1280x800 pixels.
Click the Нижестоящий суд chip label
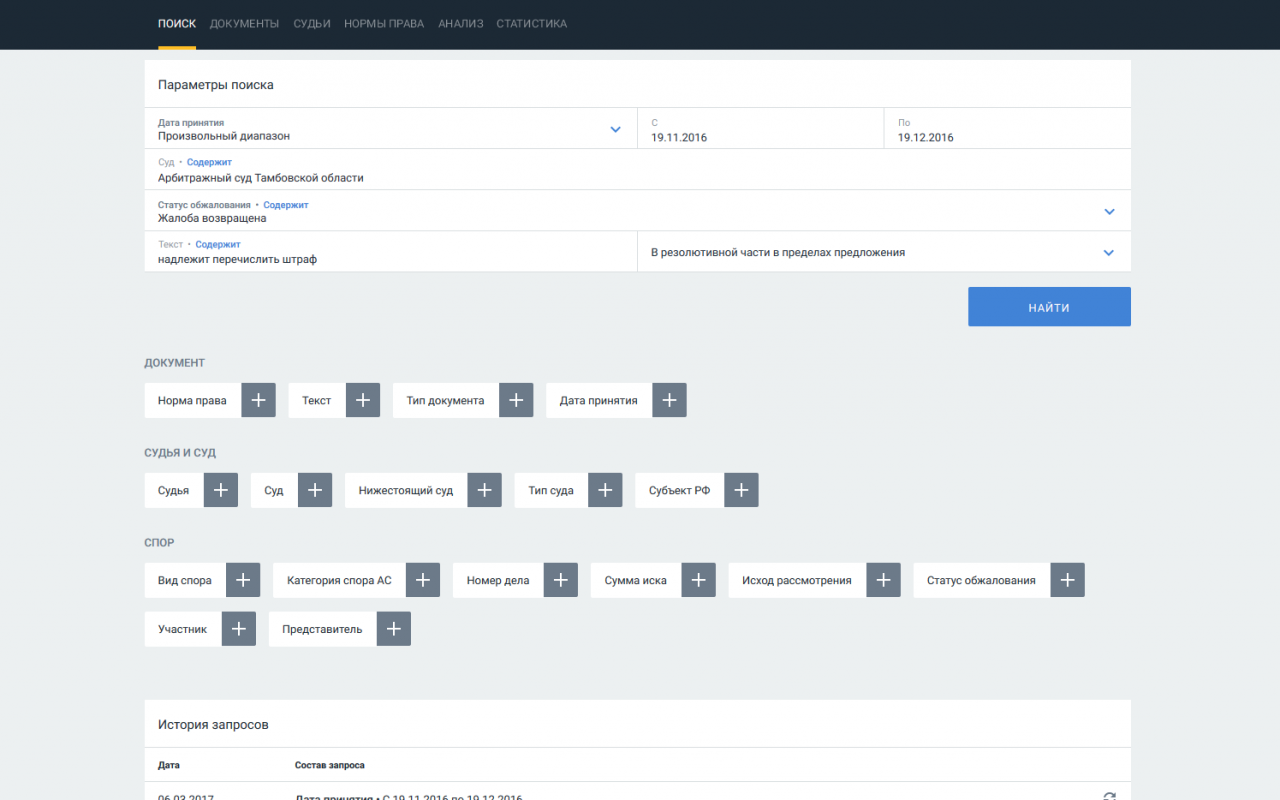(x=406, y=491)
